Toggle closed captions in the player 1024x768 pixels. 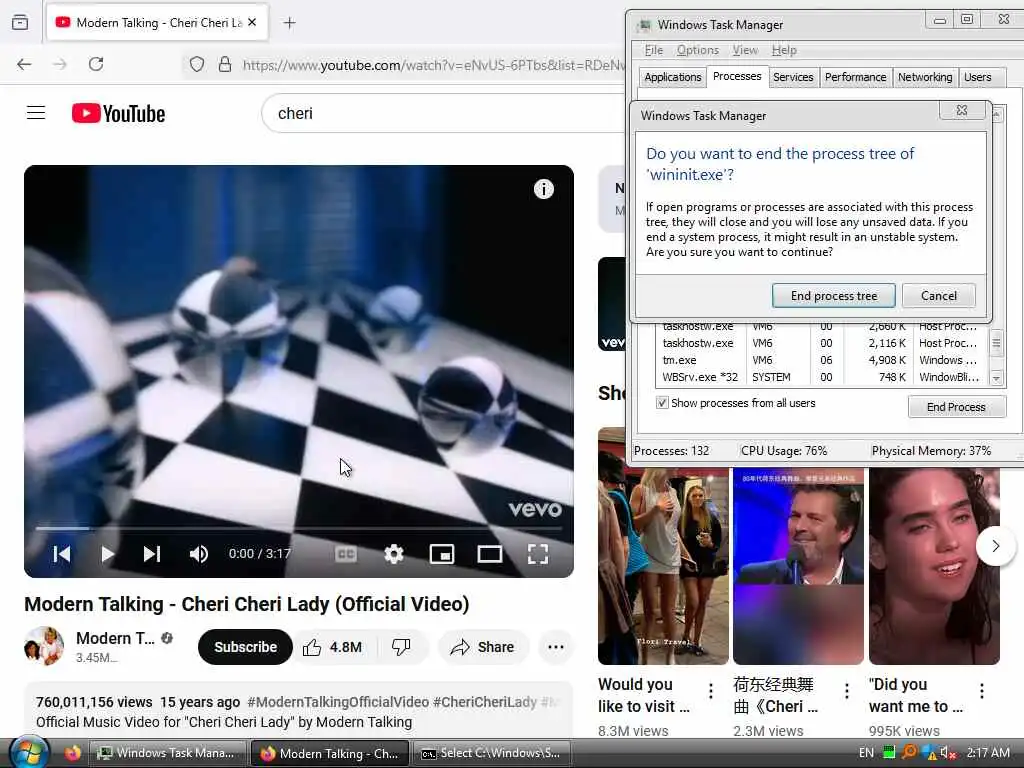click(345, 554)
